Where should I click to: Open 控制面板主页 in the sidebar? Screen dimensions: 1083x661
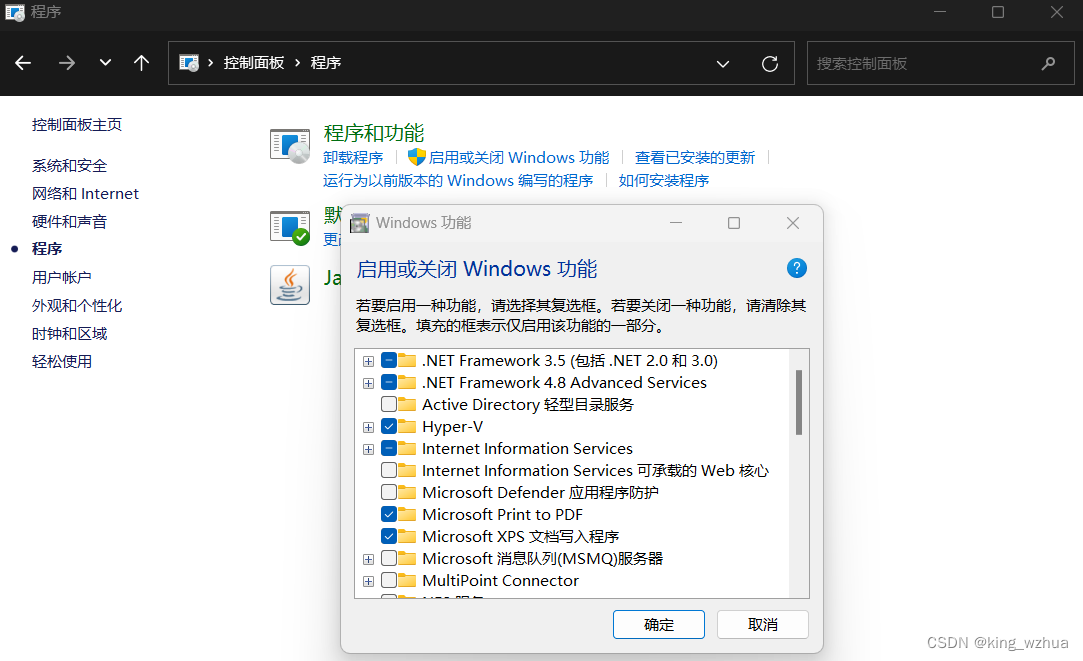tap(77, 124)
